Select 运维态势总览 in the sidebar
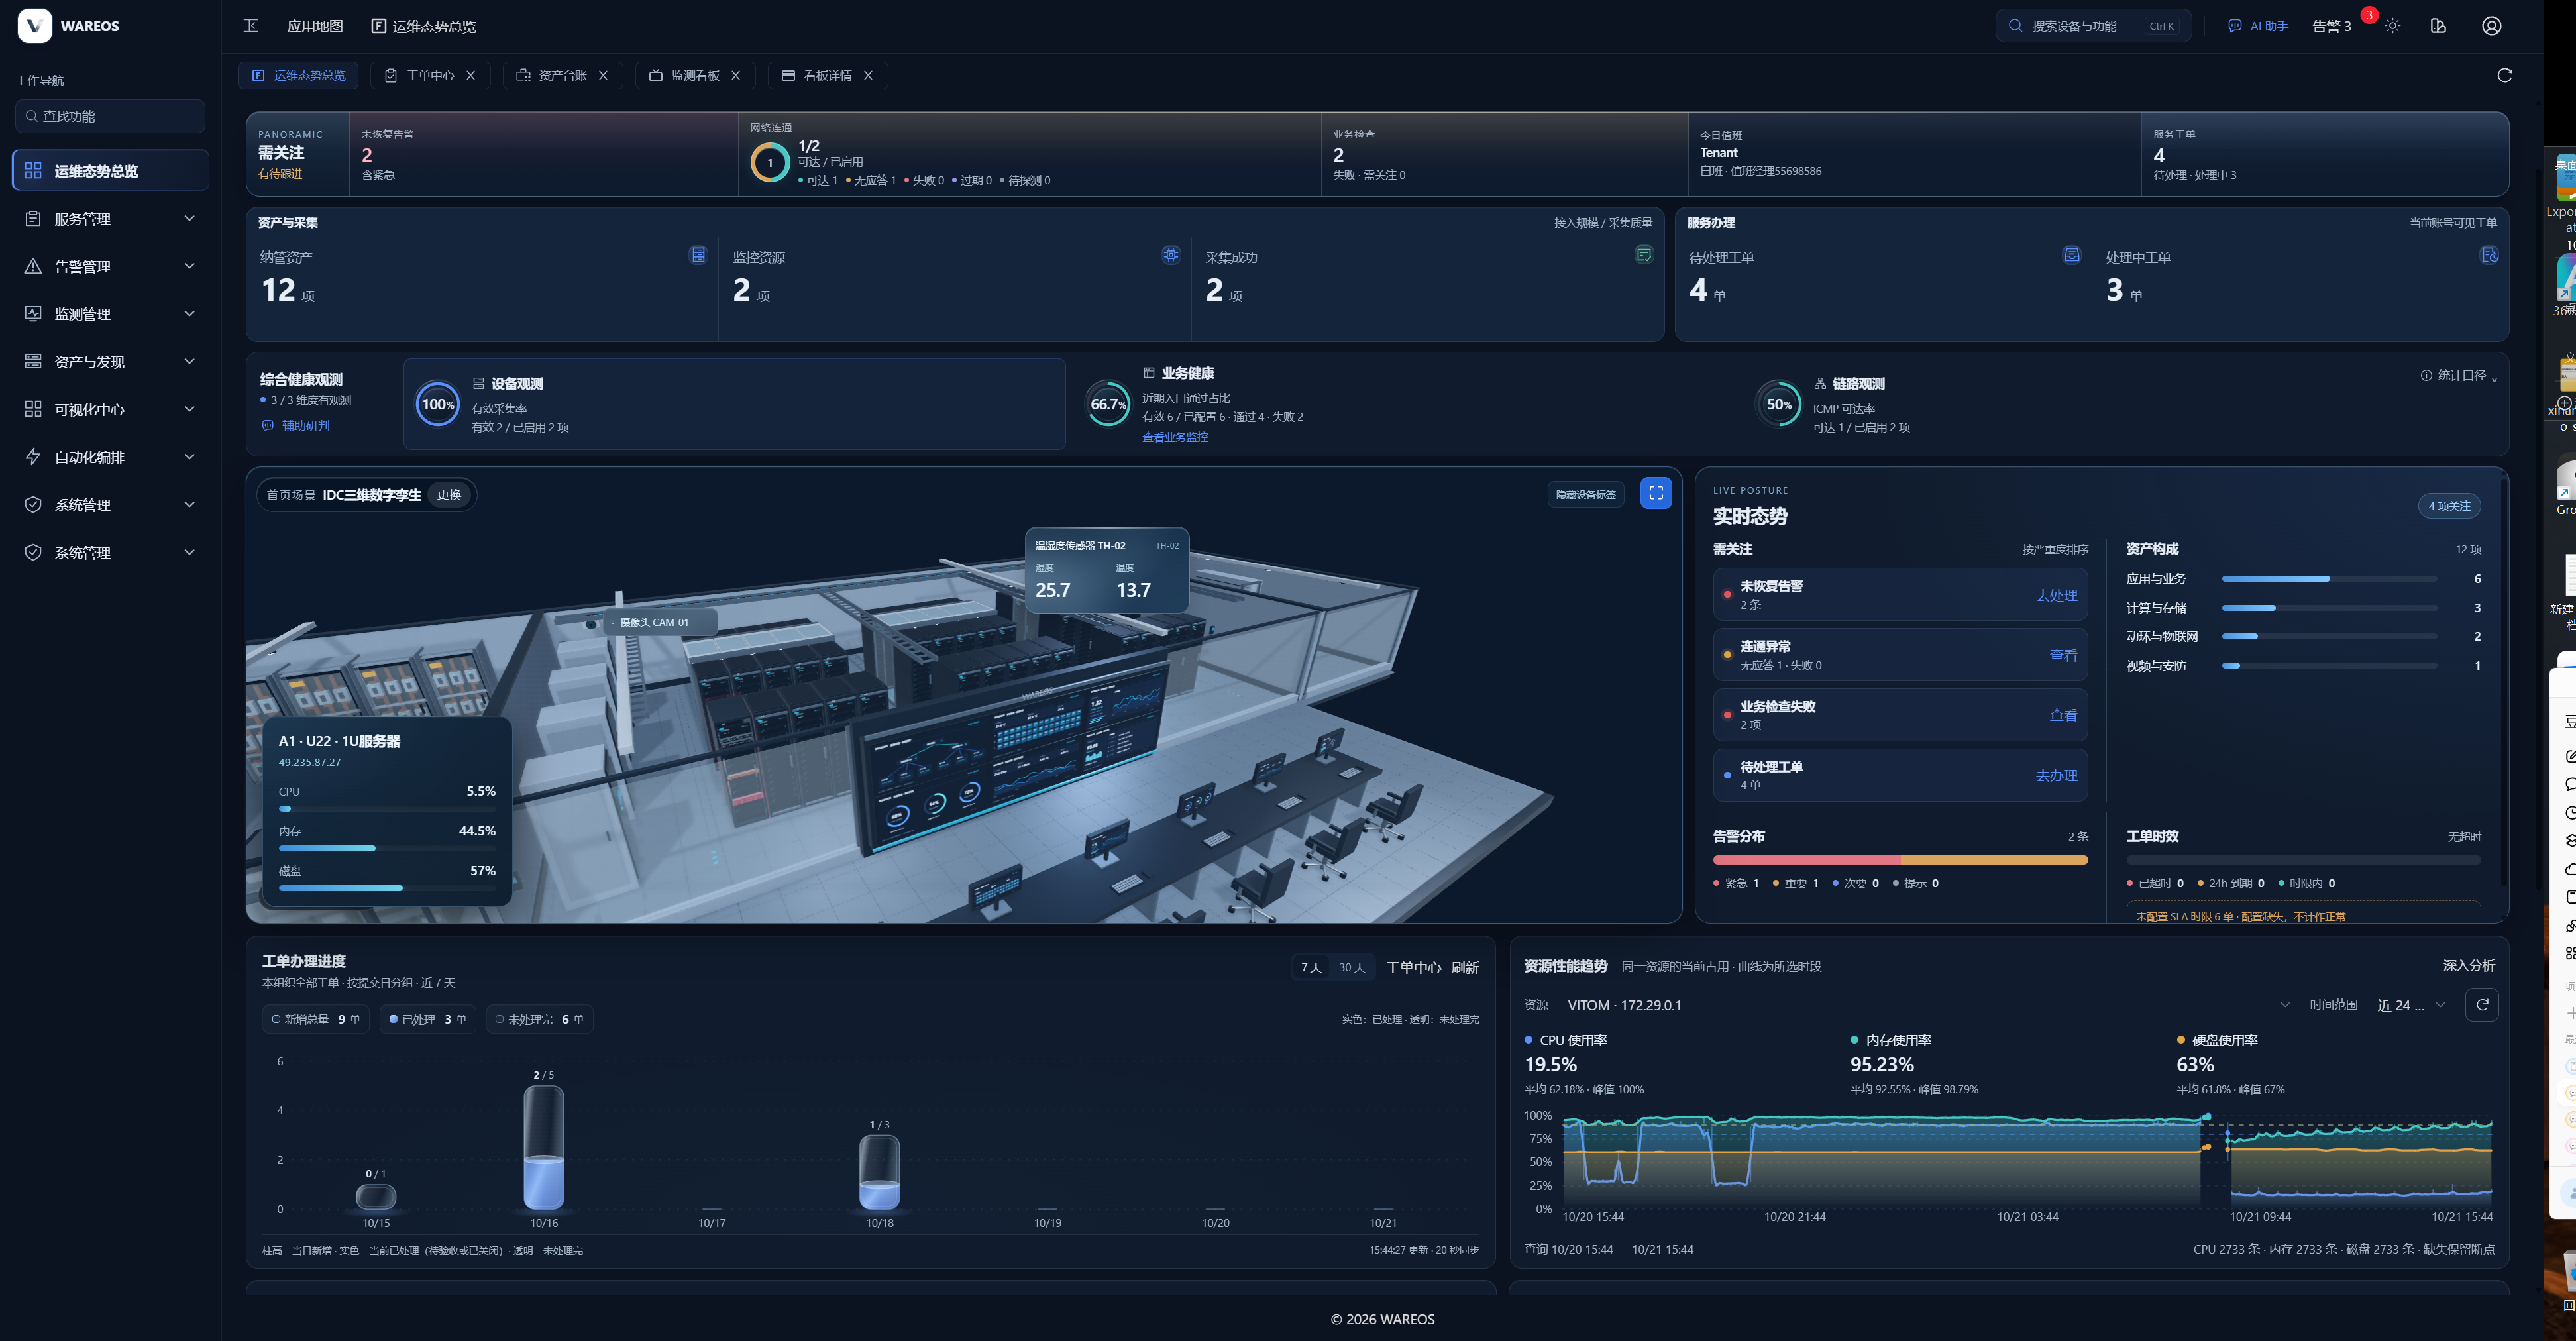Viewport: 2576px width, 1341px height. click(110, 171)
